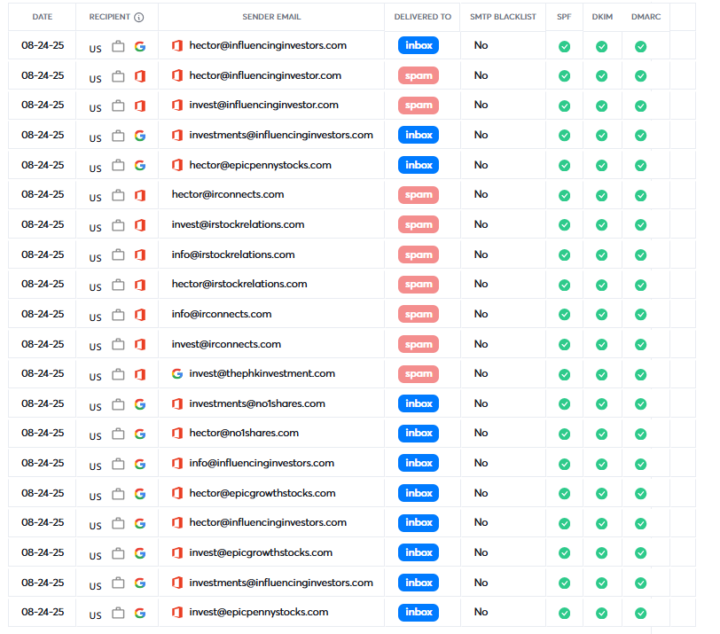Screen dimensions: 720x634
Task: Select sender hector@irconnects.com
Action: click(x=228, y=194)
